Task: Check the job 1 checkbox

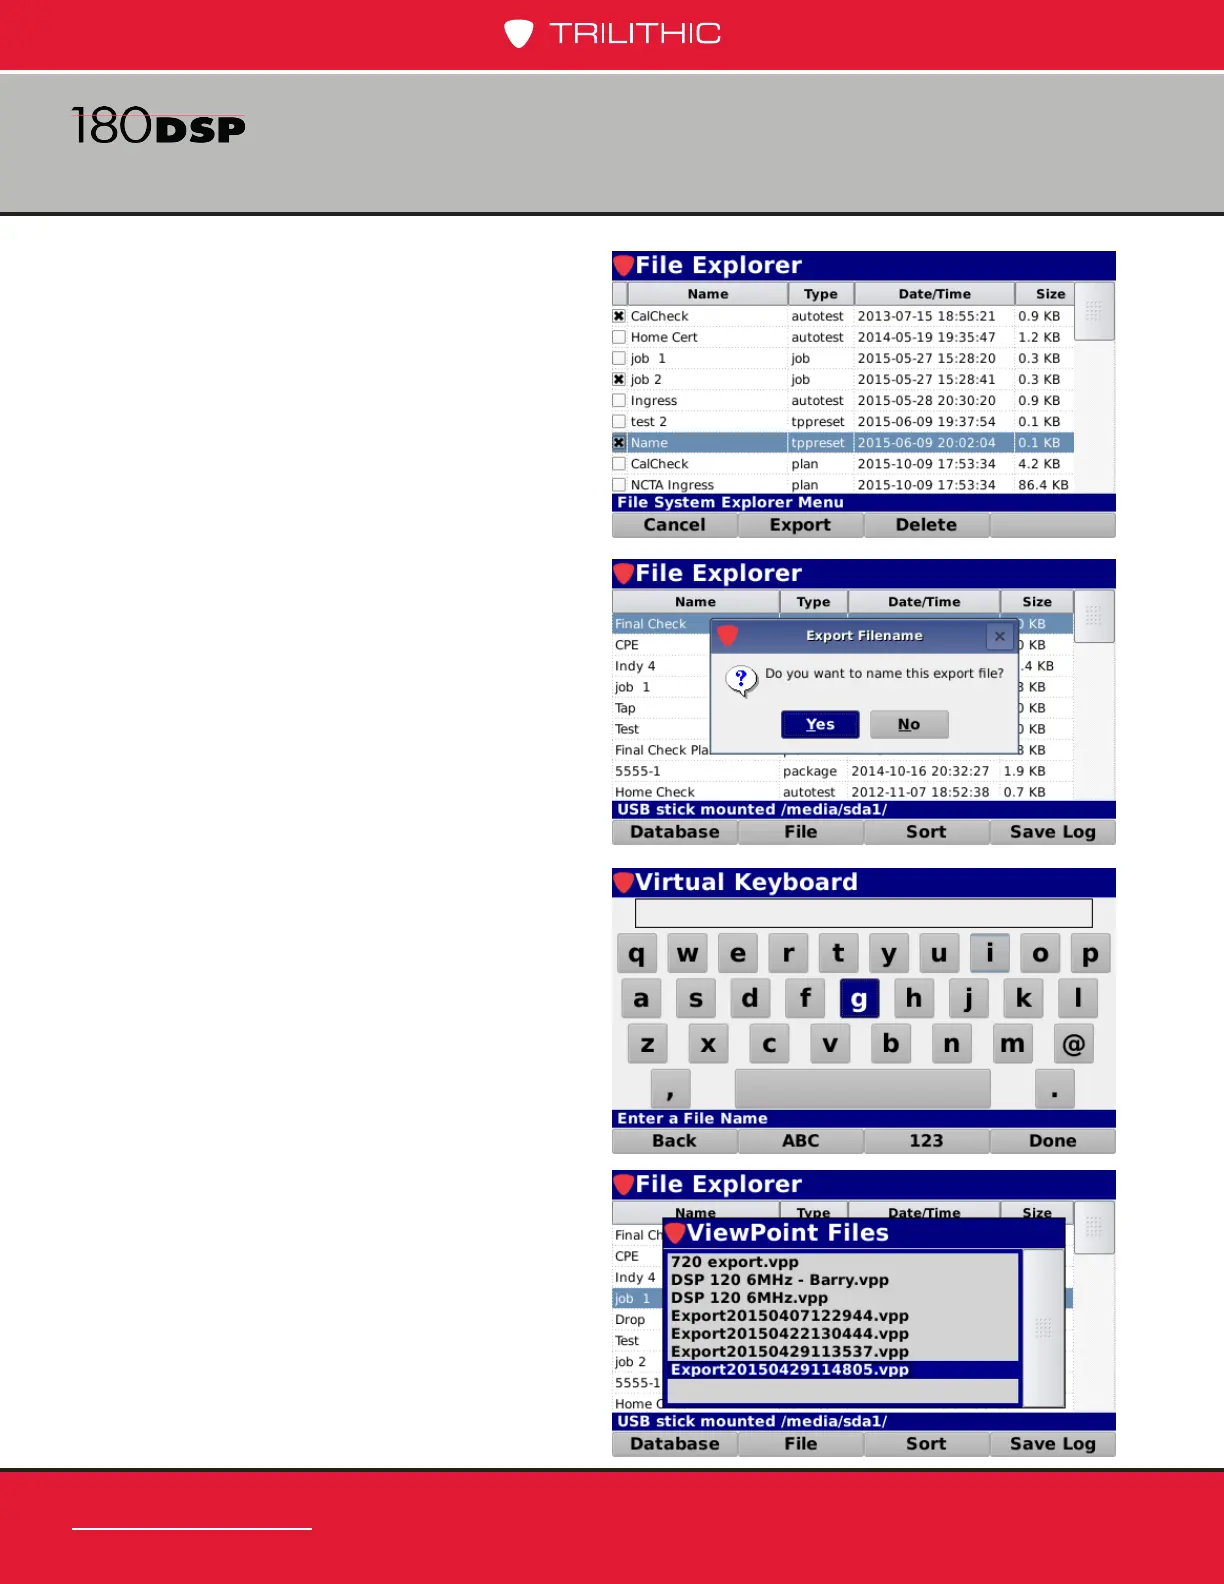Action: [619, 358]
